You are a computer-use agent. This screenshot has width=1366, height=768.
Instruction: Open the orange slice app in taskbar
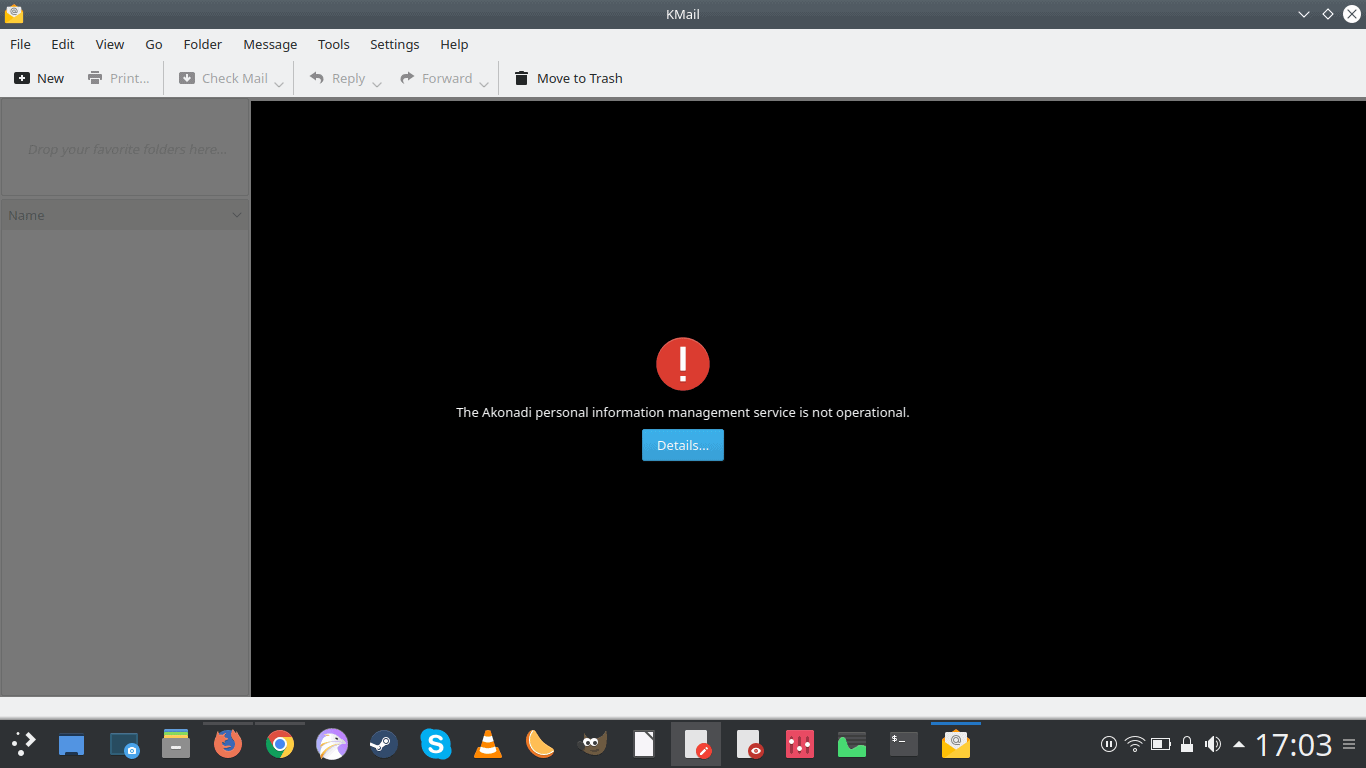point(540,744)
